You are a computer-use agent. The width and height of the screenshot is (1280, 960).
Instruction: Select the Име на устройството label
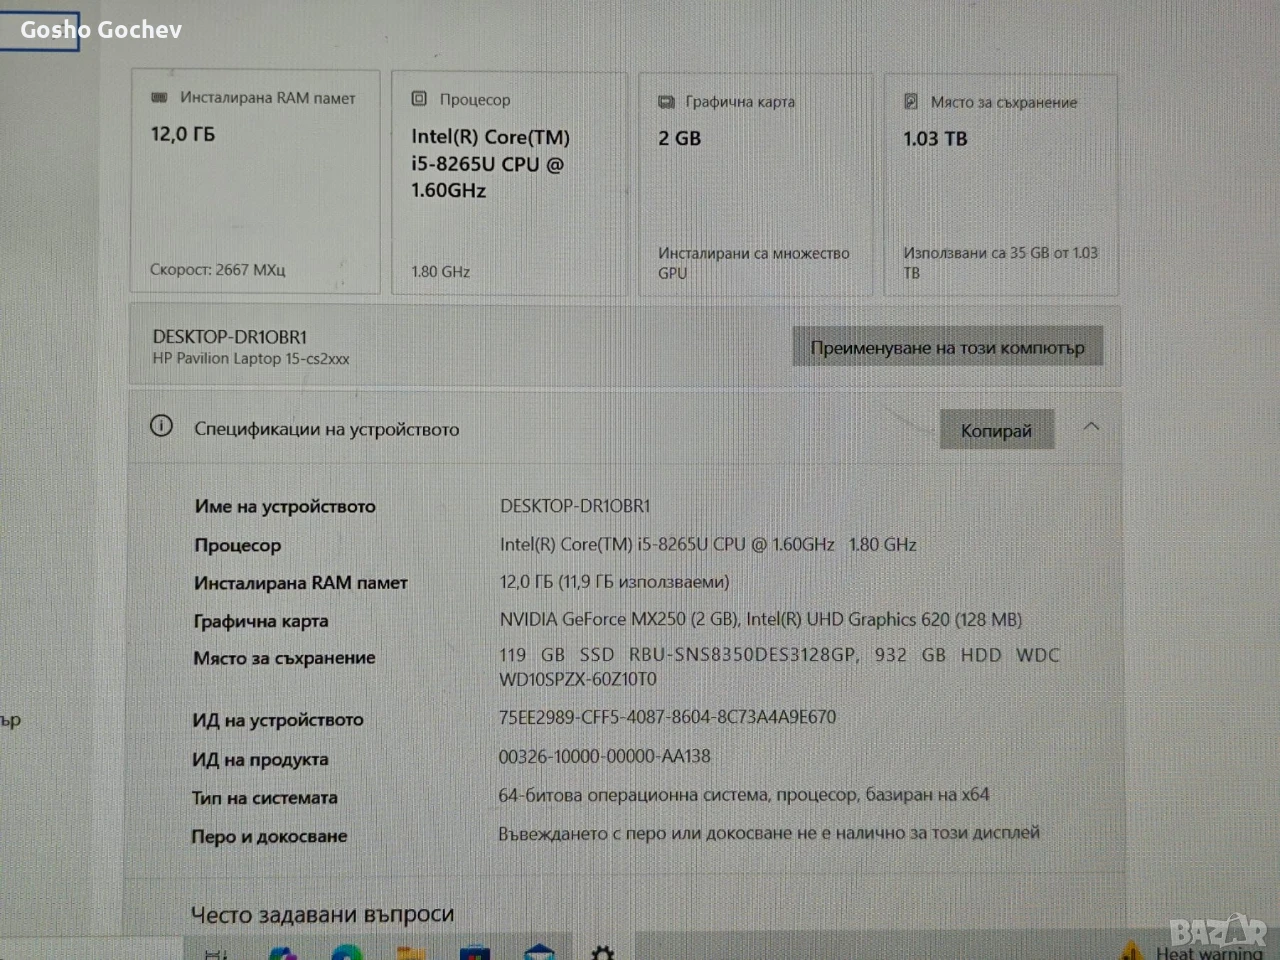pos(285,506)
